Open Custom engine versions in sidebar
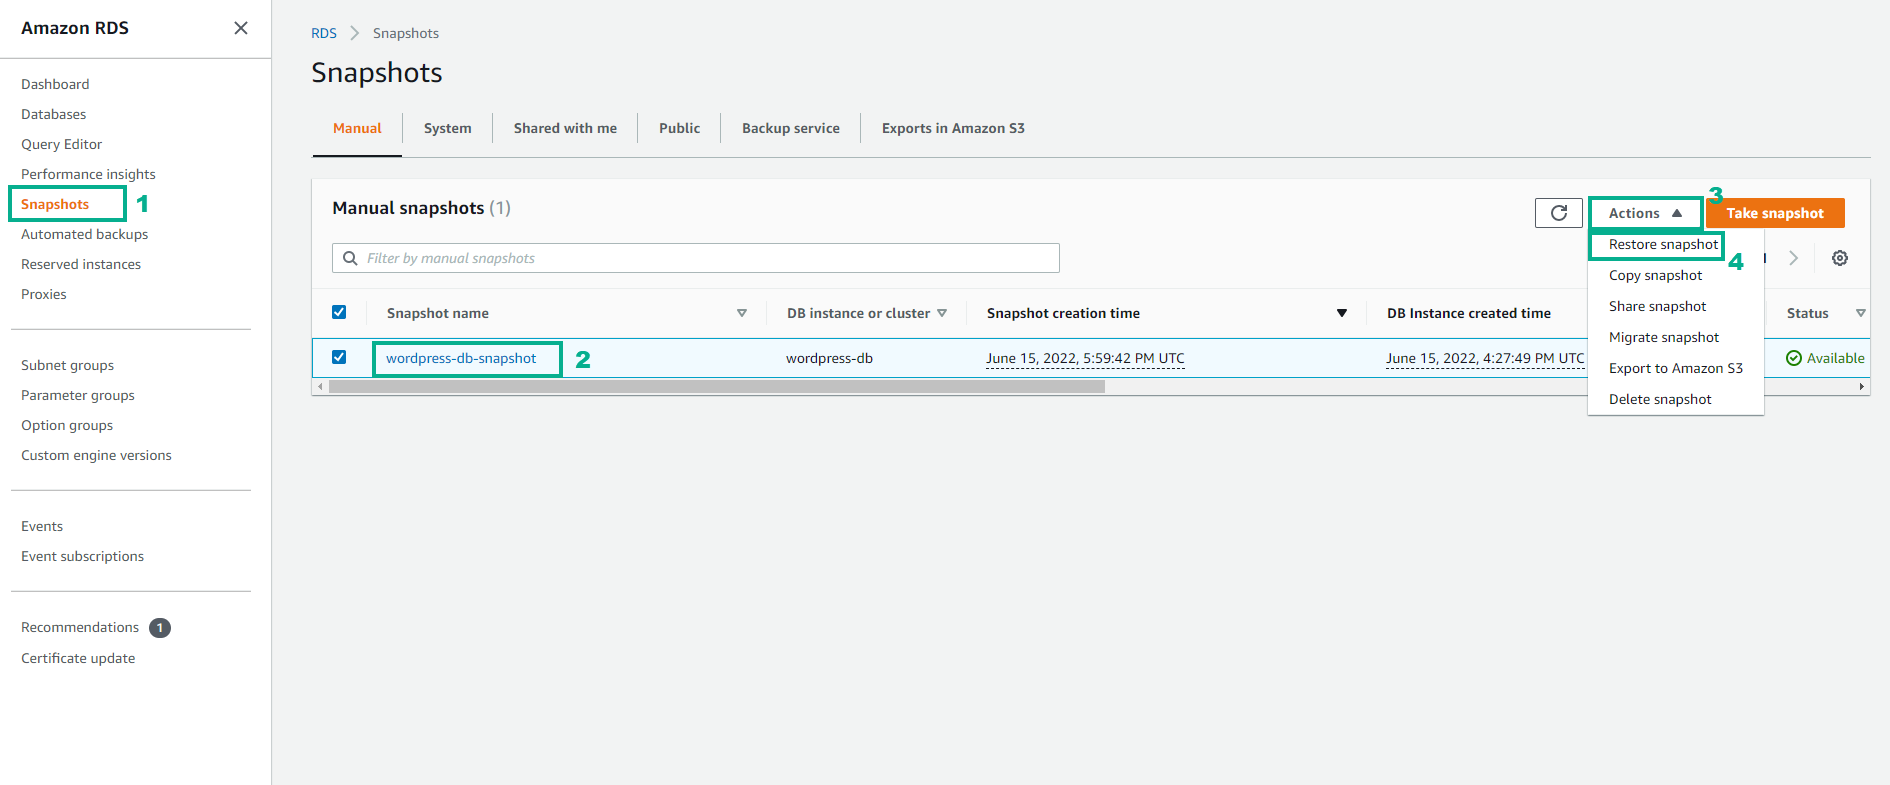 [x=96, y=455]
